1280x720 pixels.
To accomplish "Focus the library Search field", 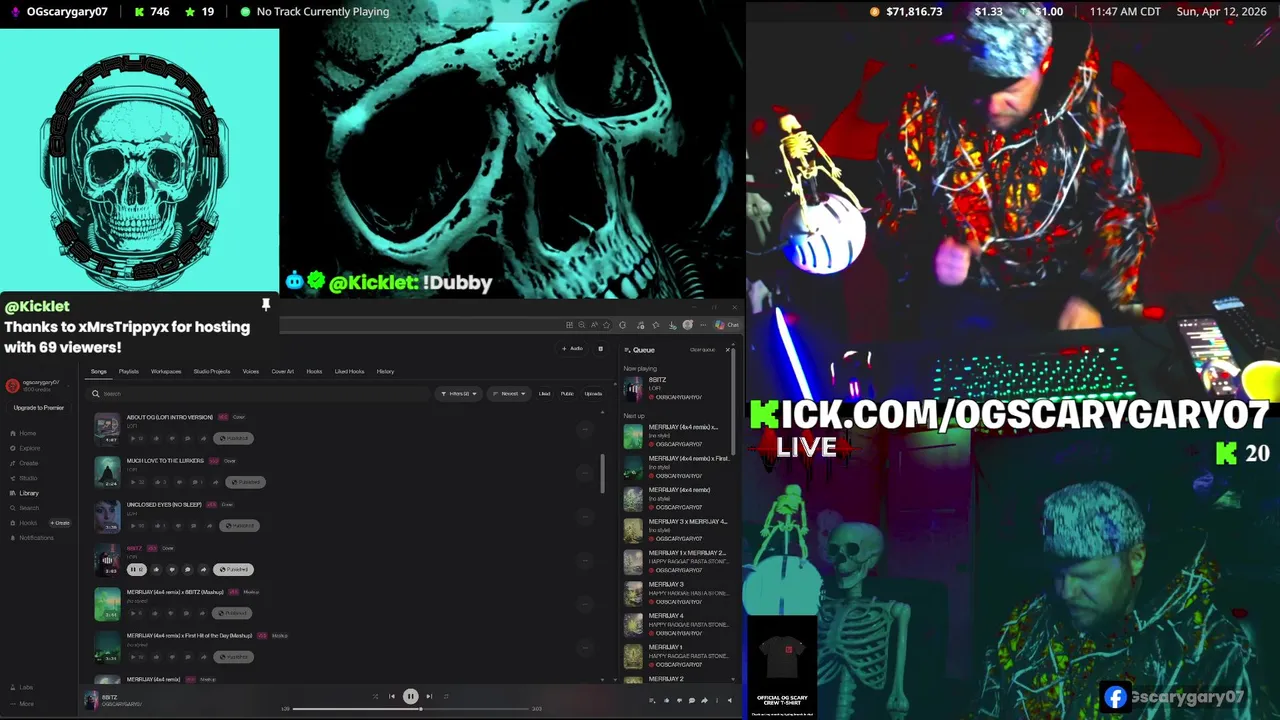I will 260,393.
